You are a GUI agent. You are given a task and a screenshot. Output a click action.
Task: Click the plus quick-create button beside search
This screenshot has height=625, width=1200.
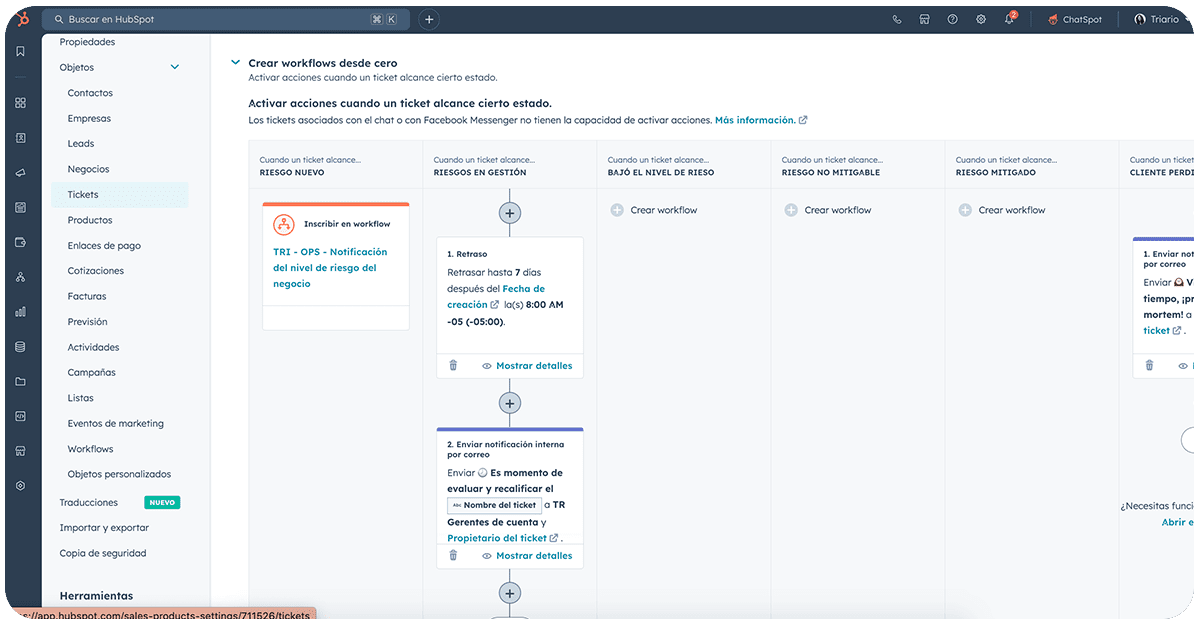(428, 19)
